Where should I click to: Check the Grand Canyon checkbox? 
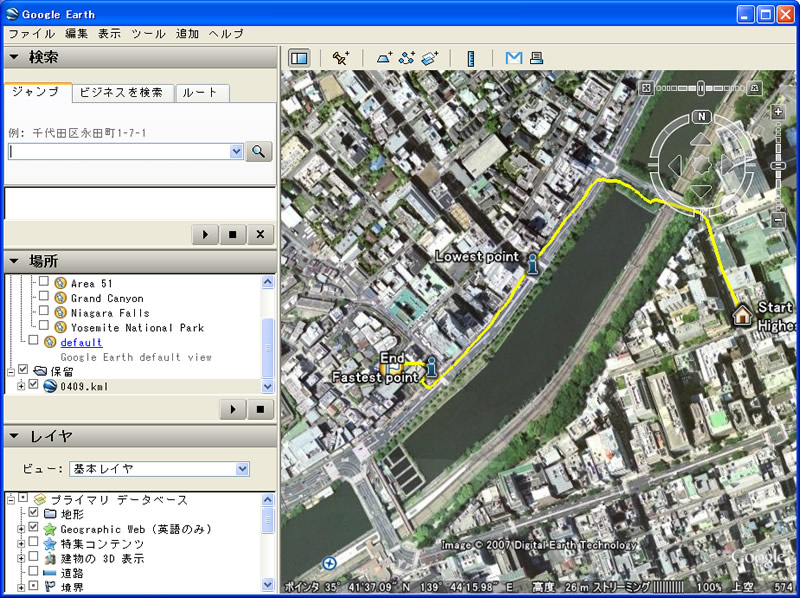click(44, 296)
